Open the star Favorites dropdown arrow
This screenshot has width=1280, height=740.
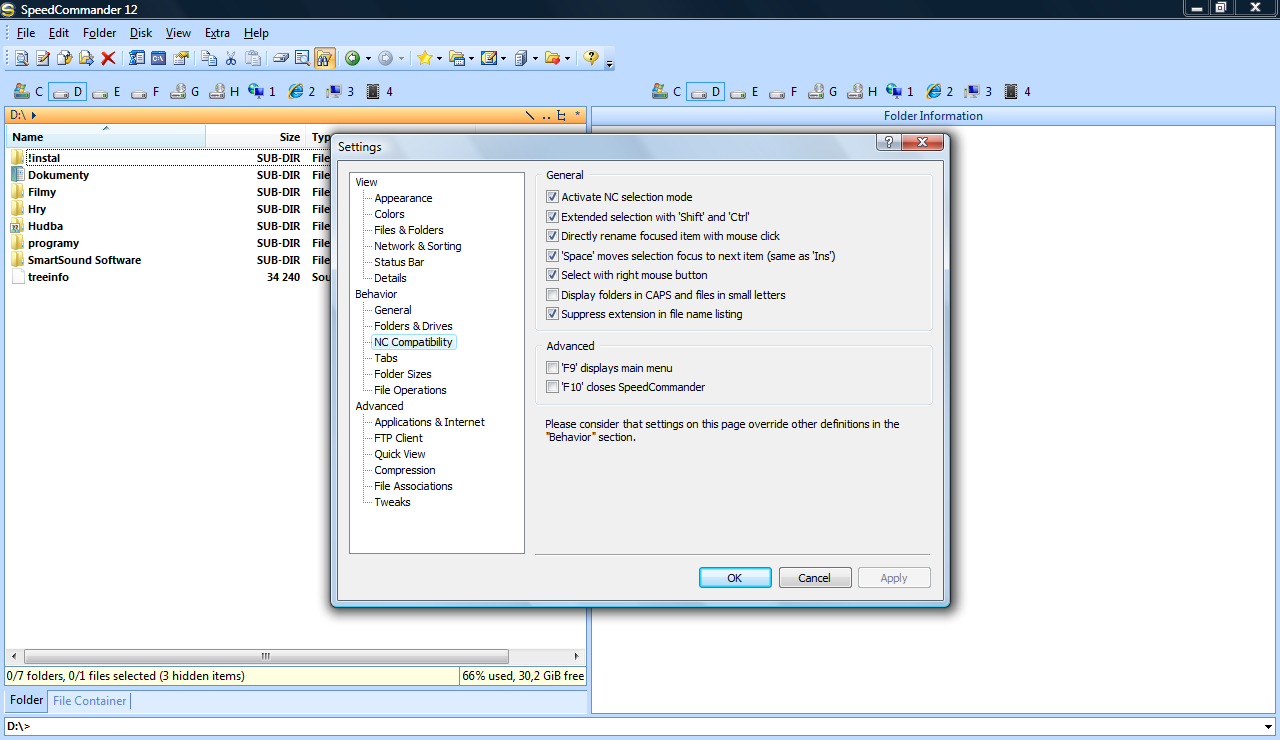point(438,59)
